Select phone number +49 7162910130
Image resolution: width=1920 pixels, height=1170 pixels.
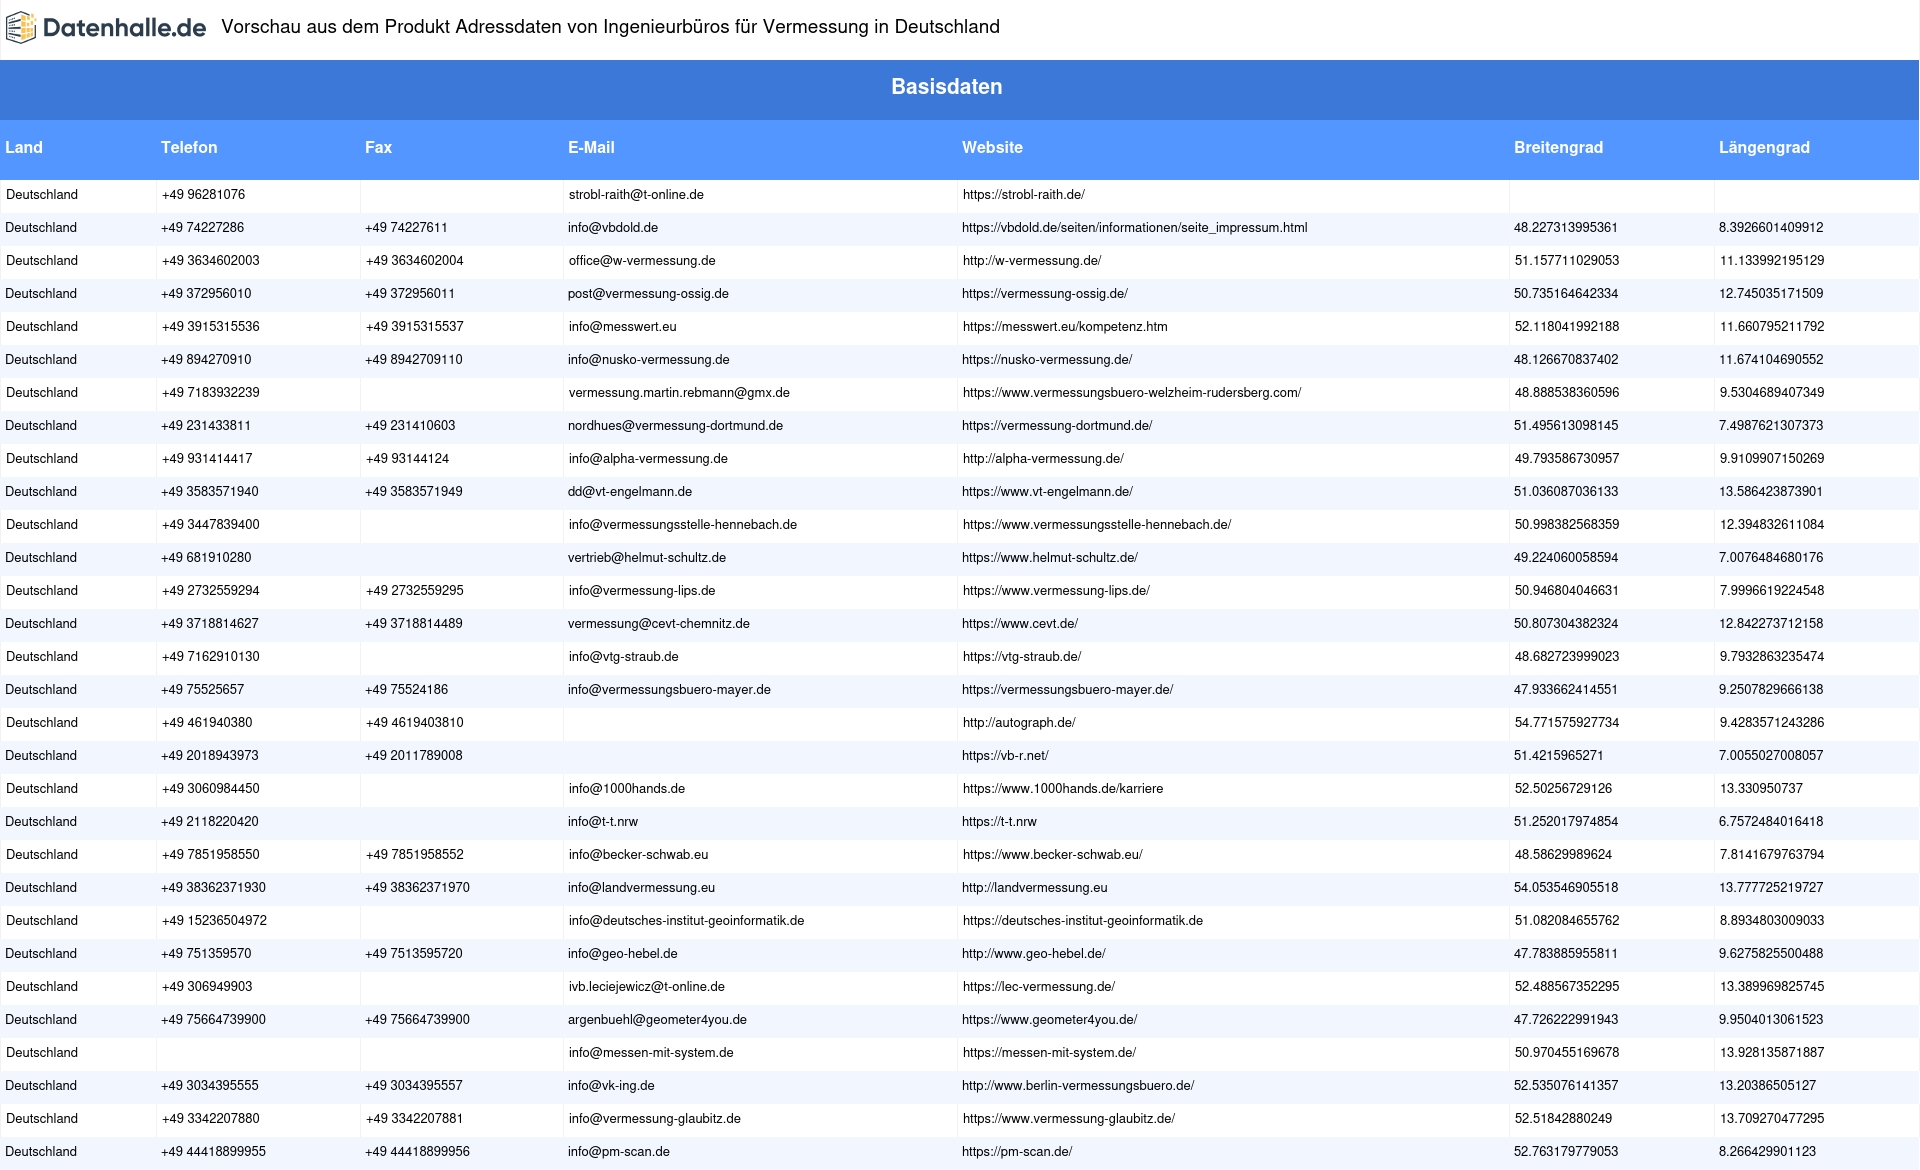[211, 657]
